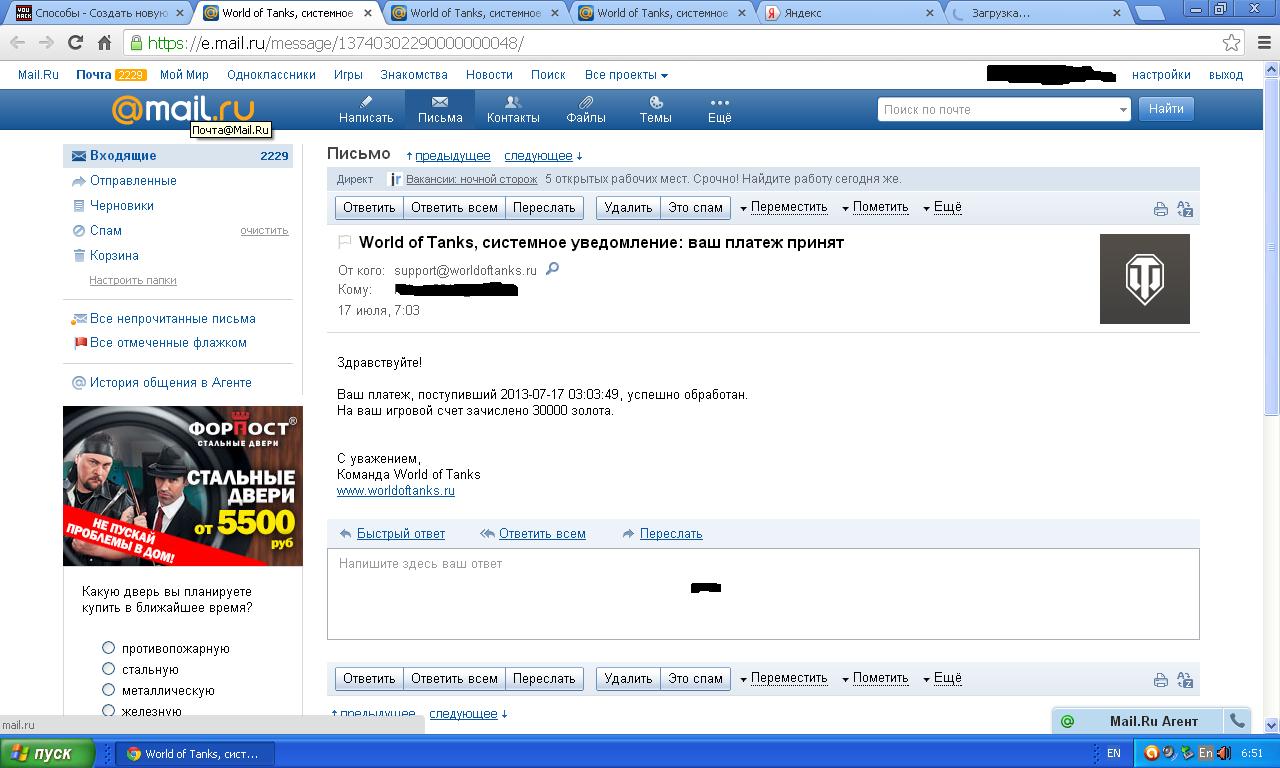The height and width of the screenshot is (768, 1280).
Task: Click the World of Tanks sender avatar
Action: click(1145, 279)
